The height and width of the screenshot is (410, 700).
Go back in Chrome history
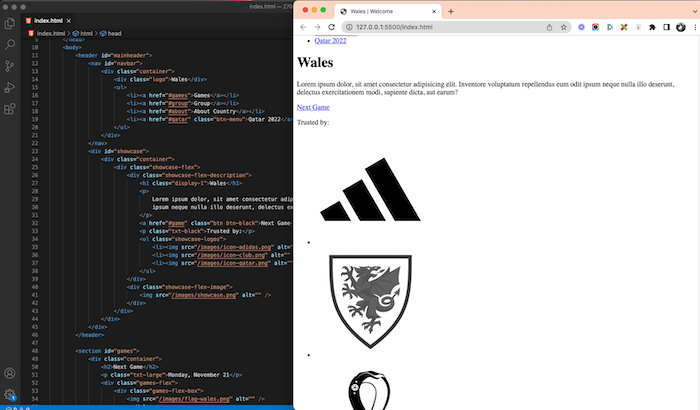coord(303,27)
